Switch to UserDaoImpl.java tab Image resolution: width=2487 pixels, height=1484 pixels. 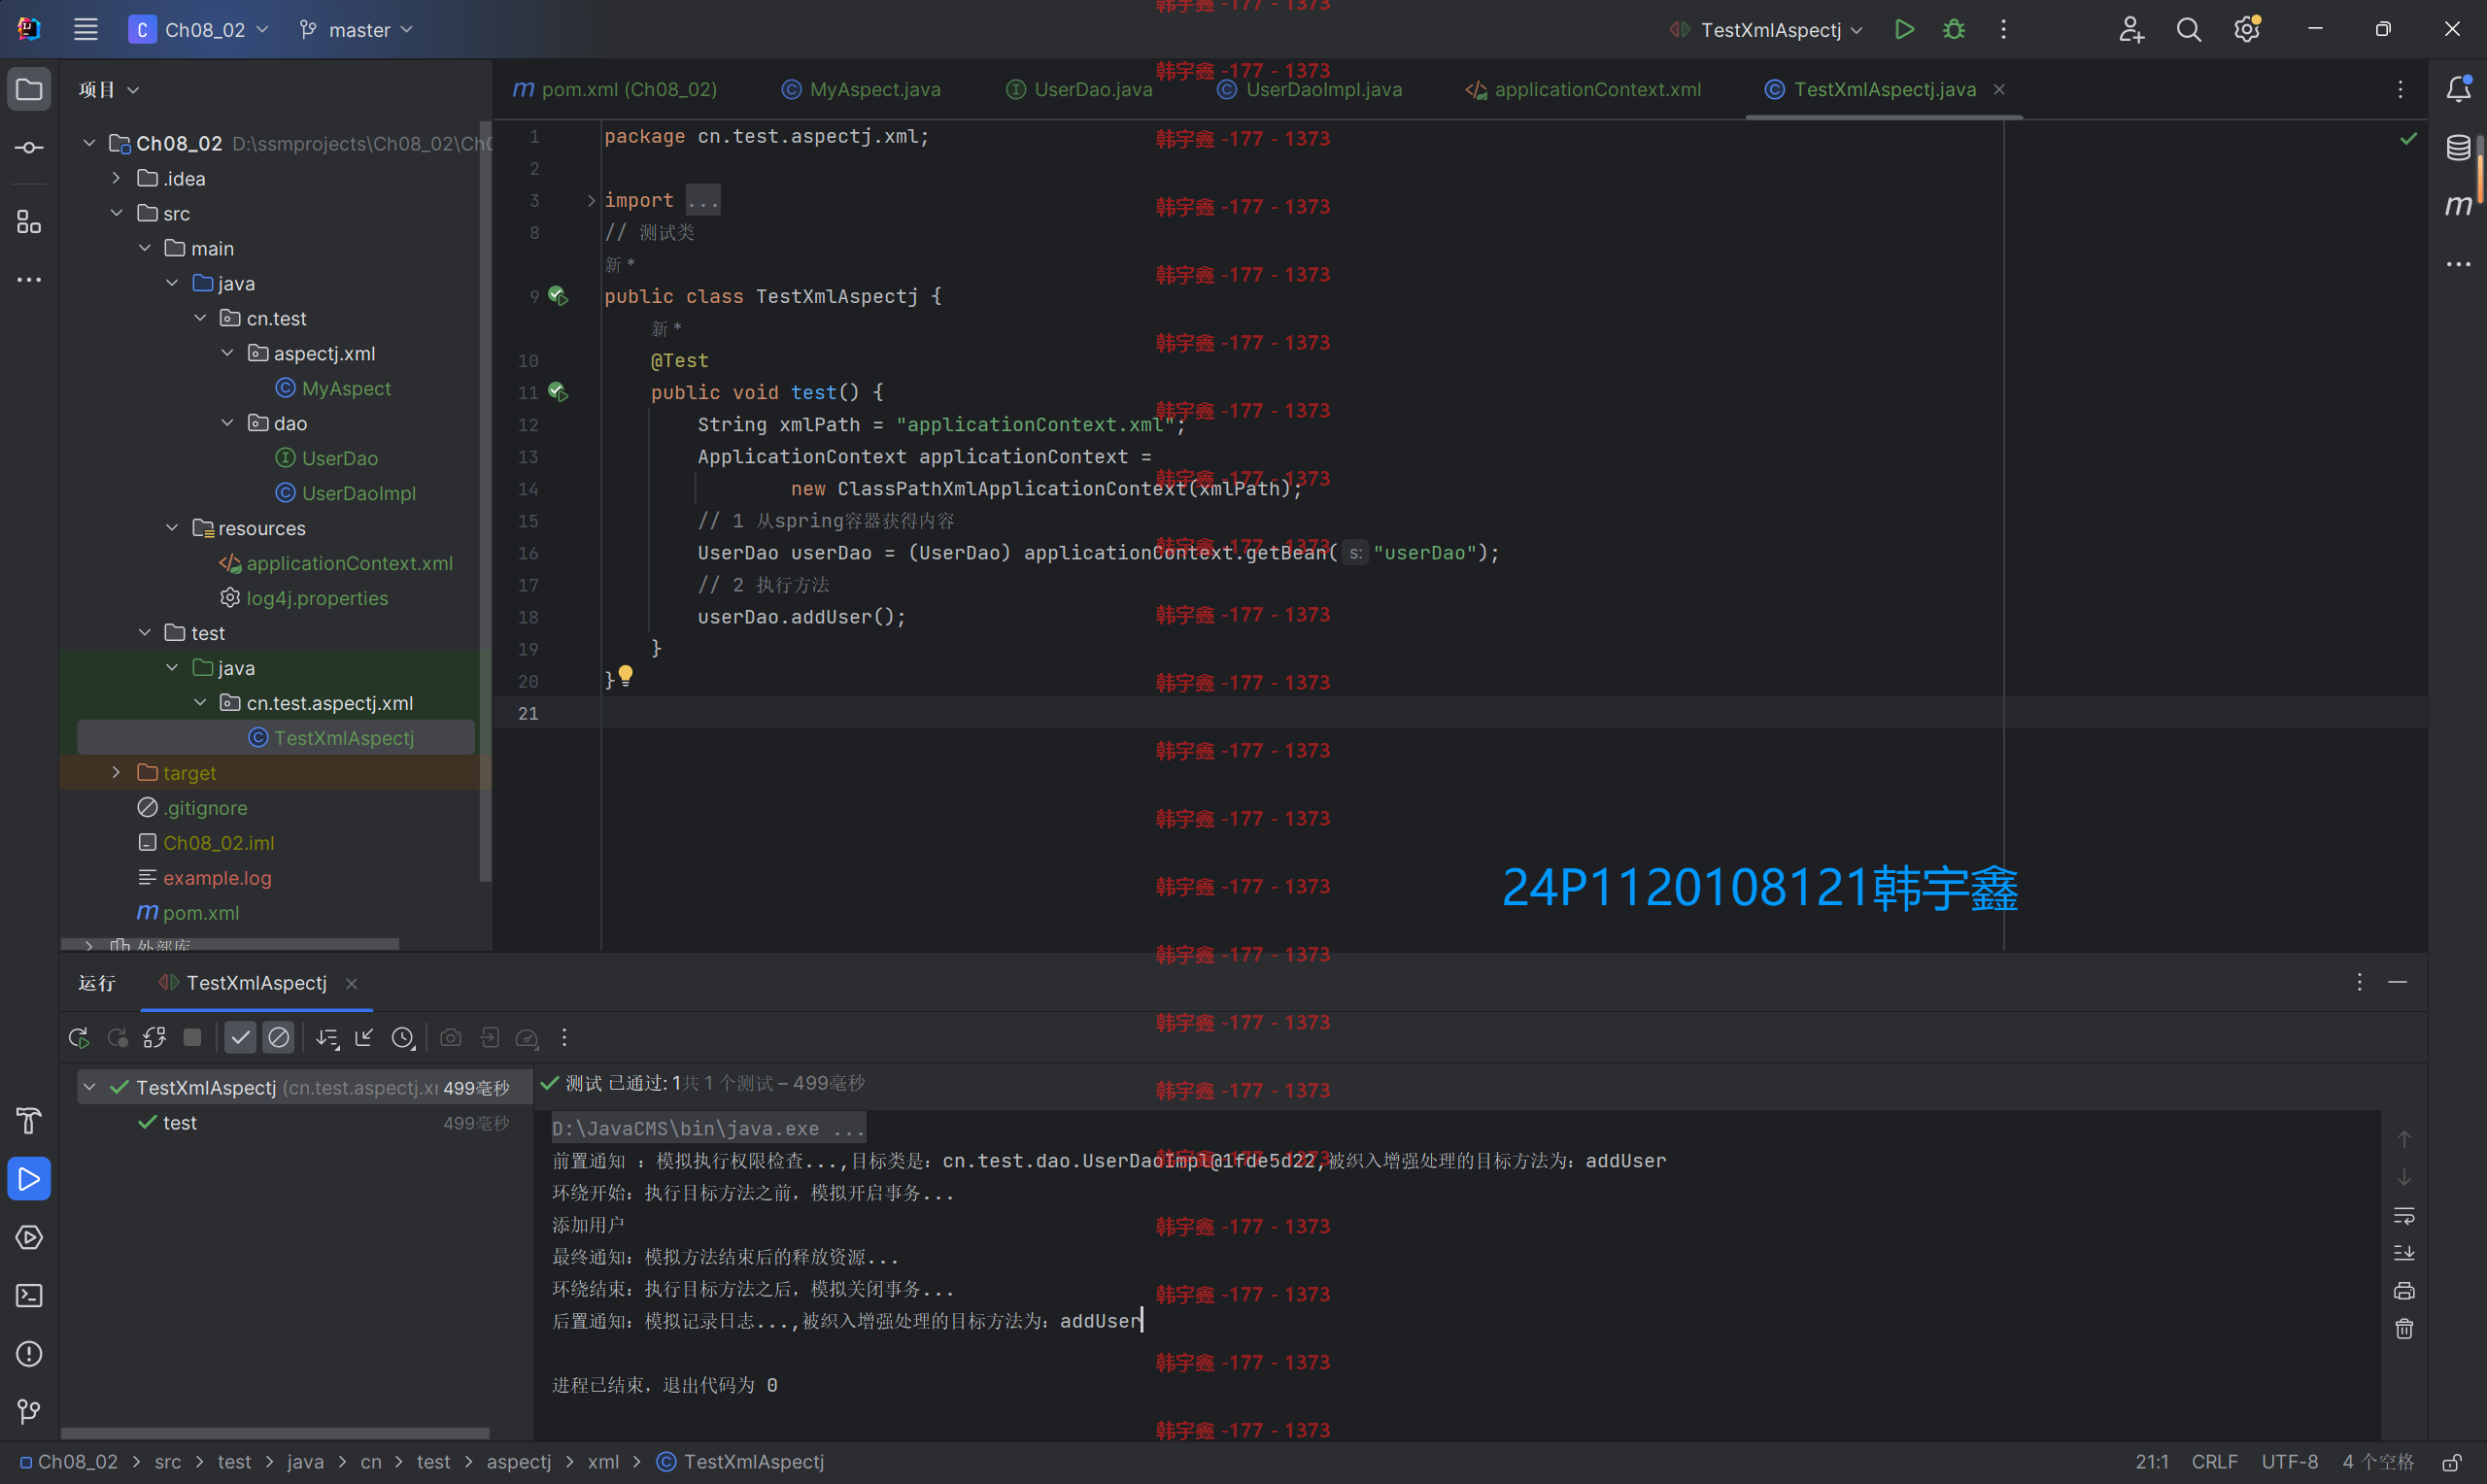1310,89
